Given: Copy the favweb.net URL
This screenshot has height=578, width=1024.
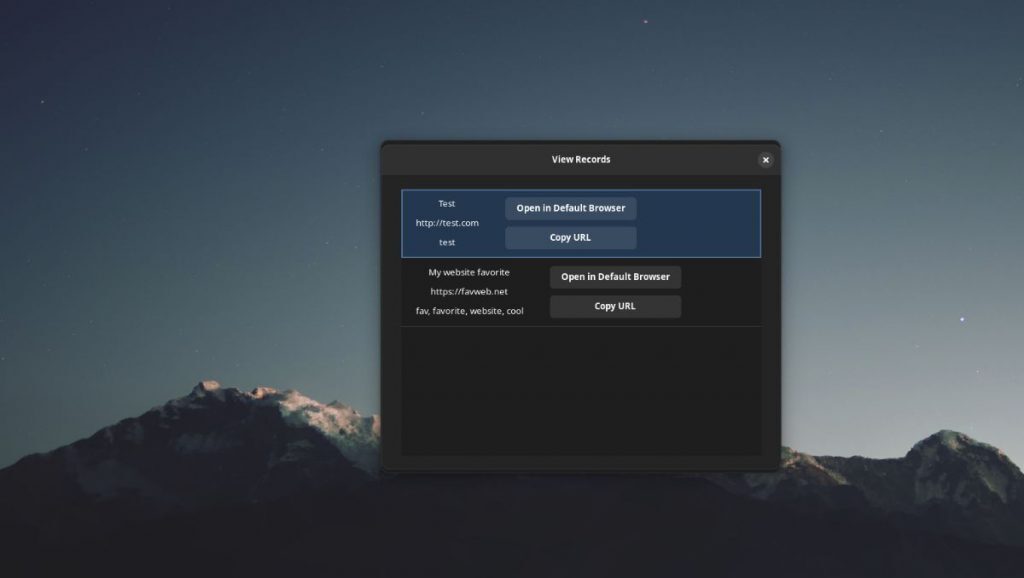Looking at the screenshot, I should pyautogui.click(x=615, y=306).
